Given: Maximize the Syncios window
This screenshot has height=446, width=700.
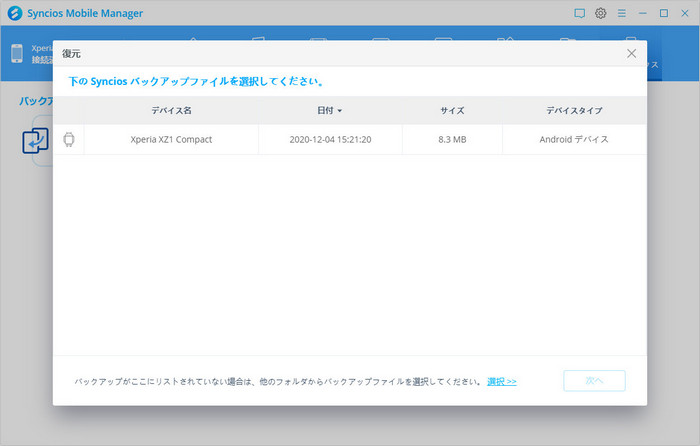Looking at the screenshot, I should pyautogui.click(x=664, y=13).
